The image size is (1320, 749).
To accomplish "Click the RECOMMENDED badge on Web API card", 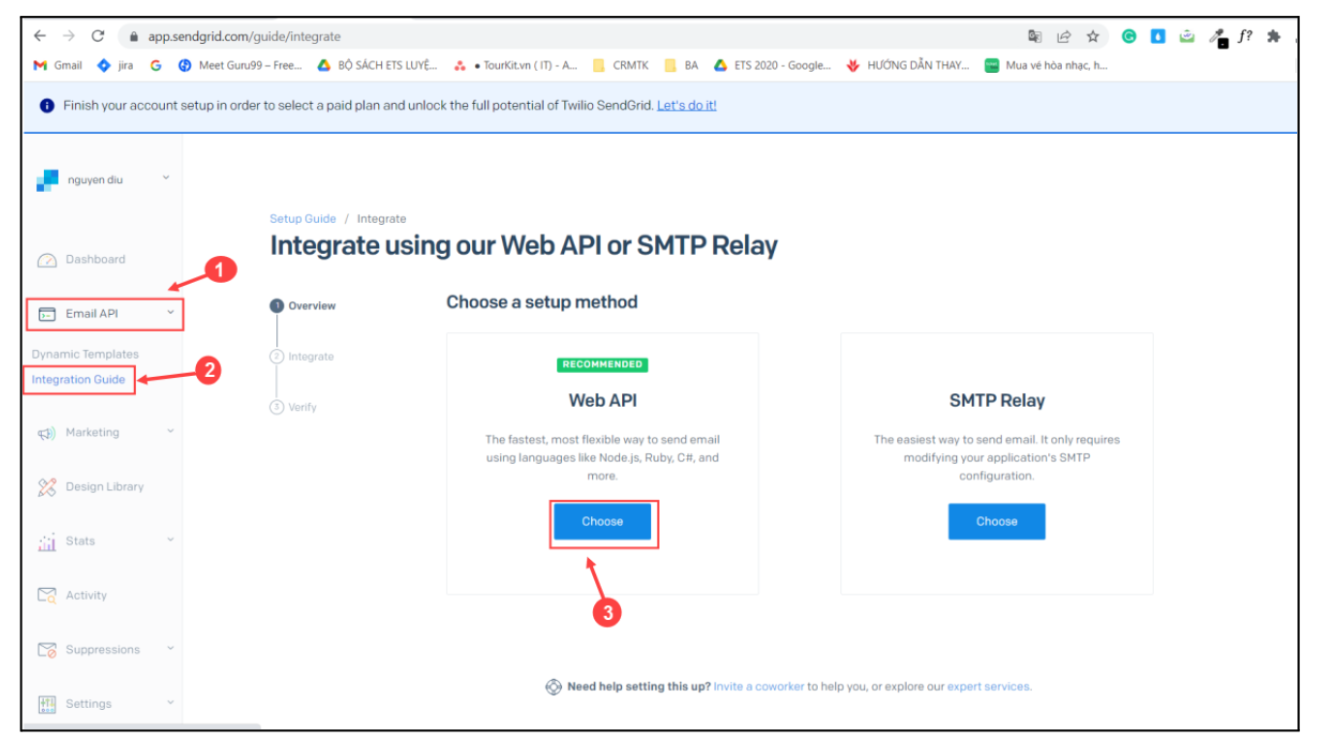I will pos(602,365).
